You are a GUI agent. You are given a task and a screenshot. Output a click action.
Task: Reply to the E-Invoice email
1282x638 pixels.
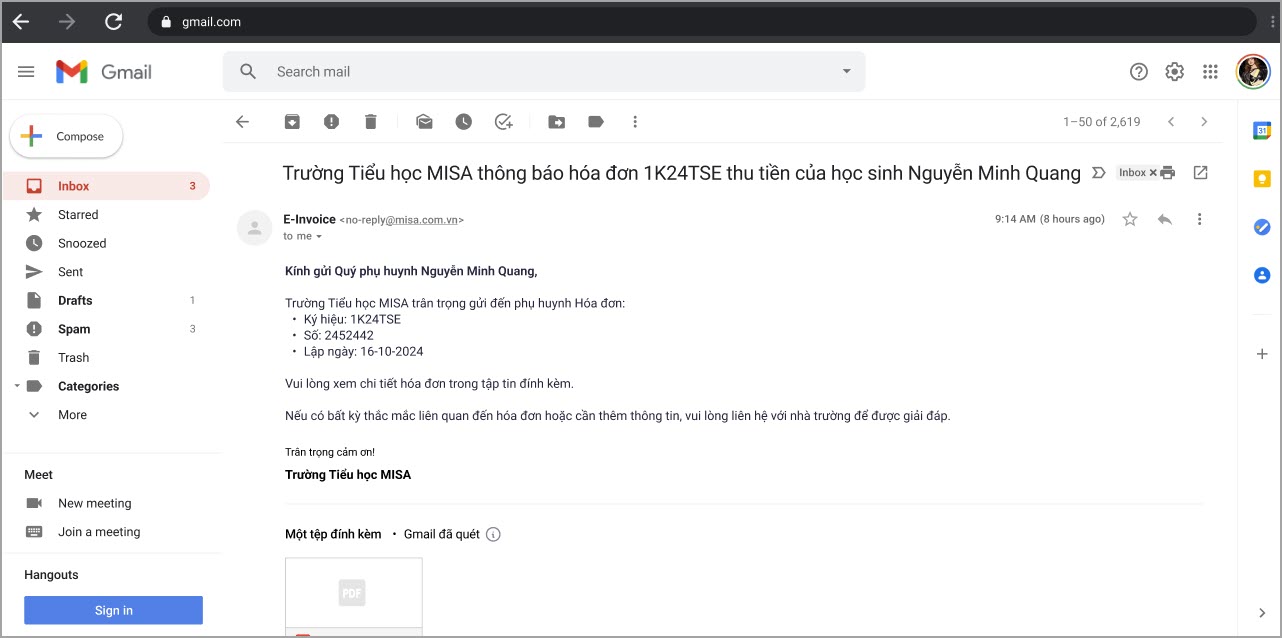pos(1165,219)
